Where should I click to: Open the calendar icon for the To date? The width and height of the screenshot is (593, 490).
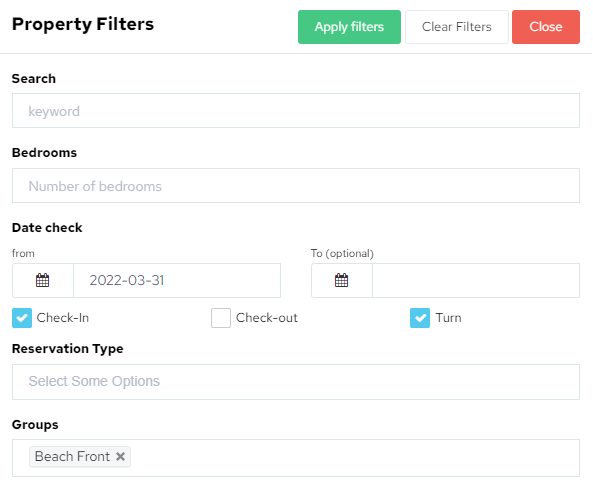(x=342, y=281)
